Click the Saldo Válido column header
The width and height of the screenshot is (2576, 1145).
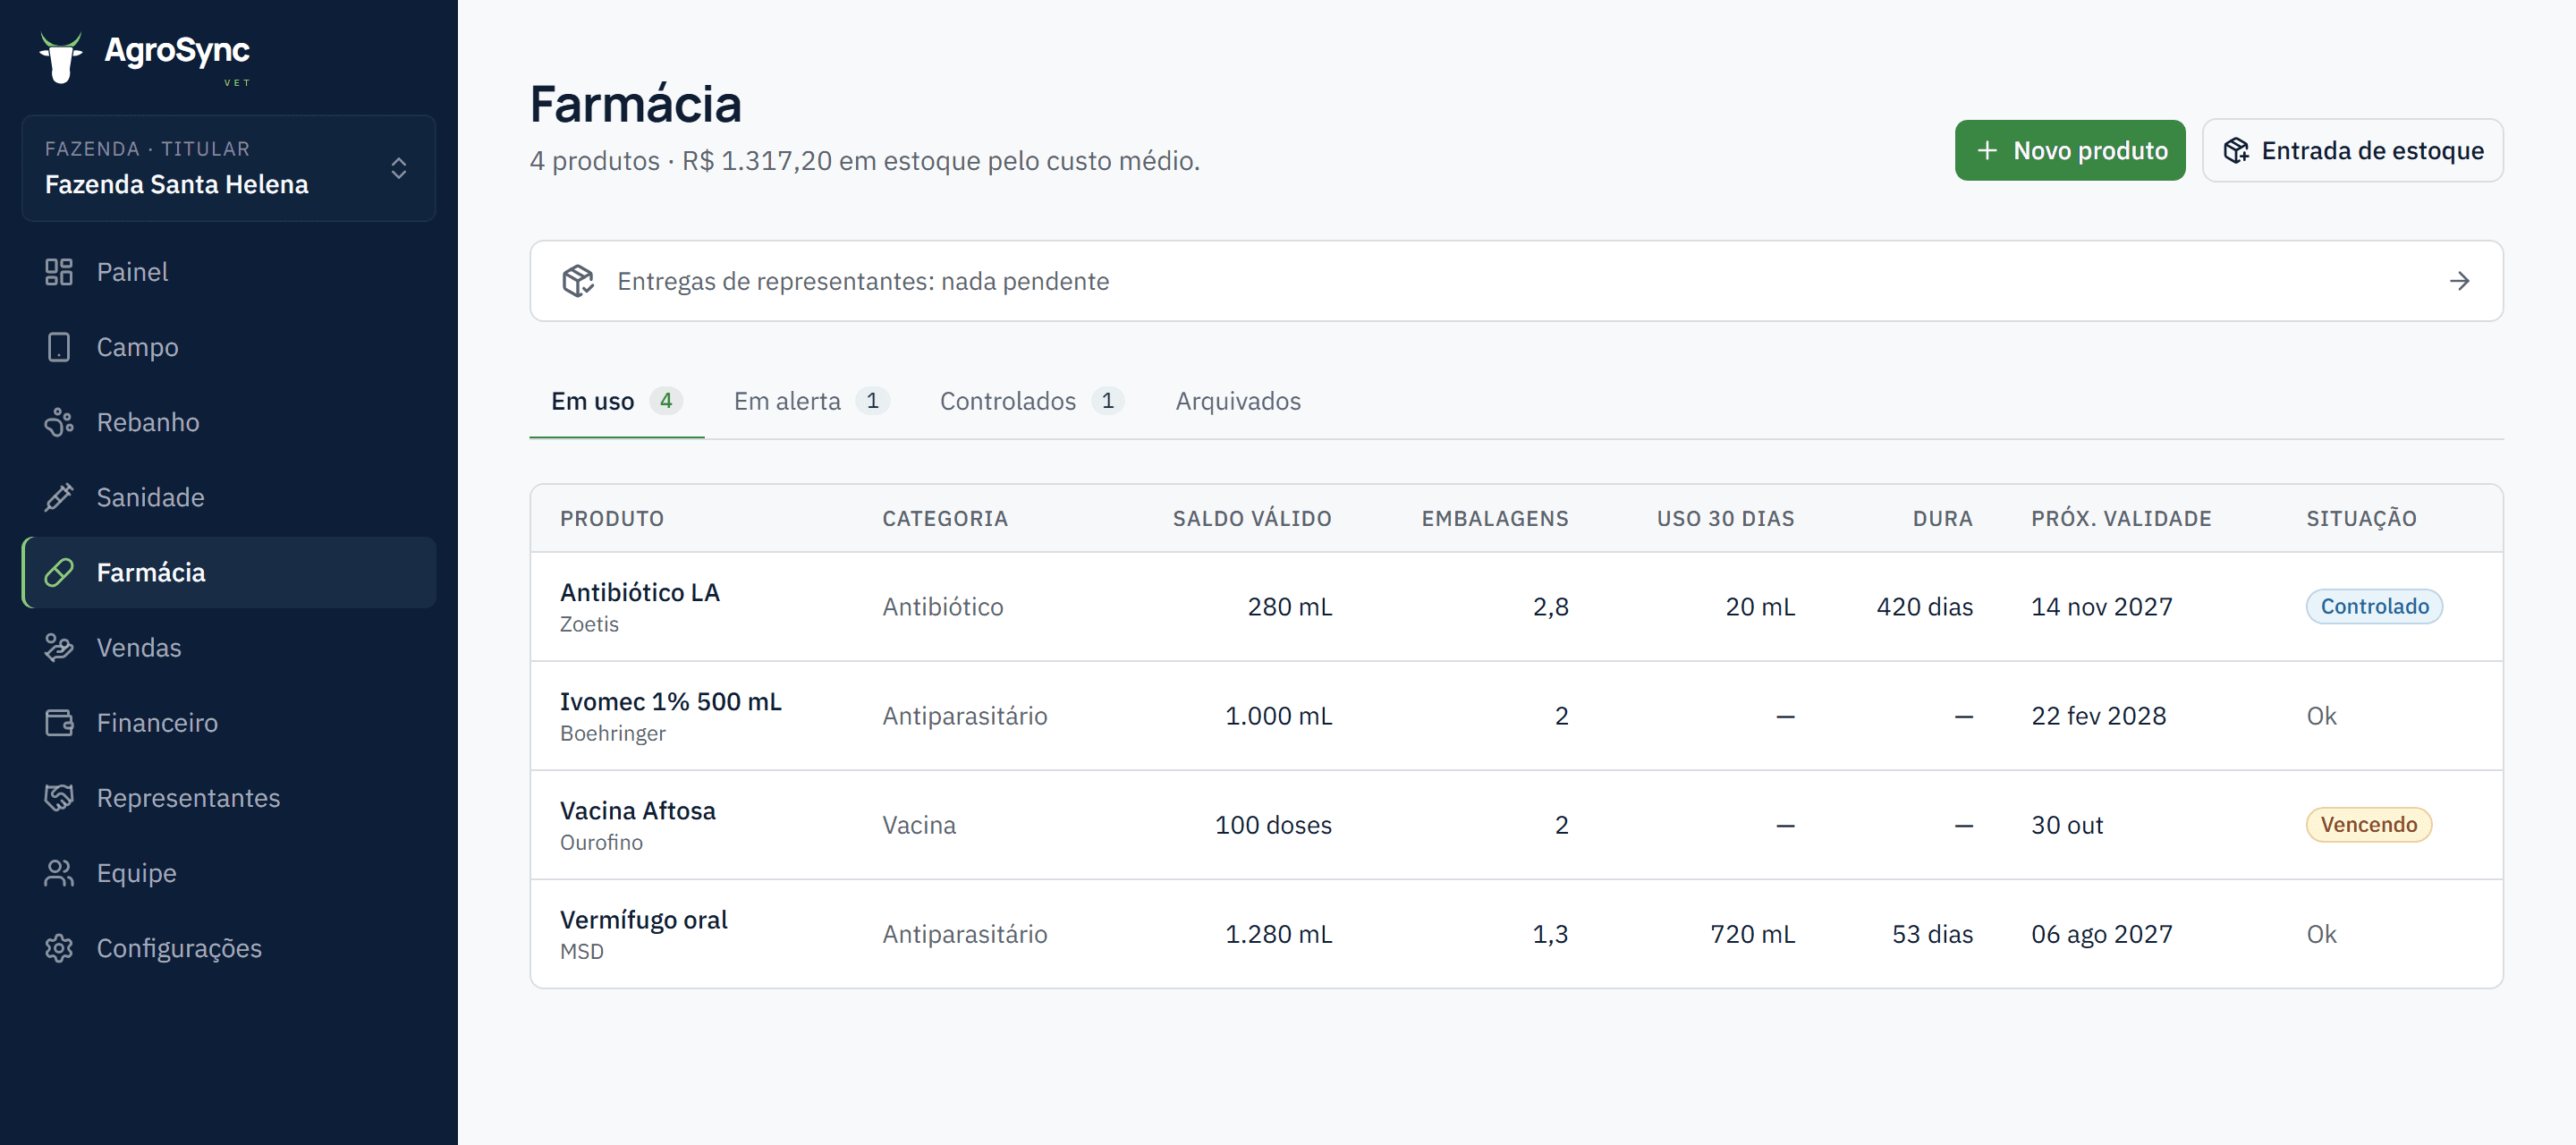[1251, 518]
